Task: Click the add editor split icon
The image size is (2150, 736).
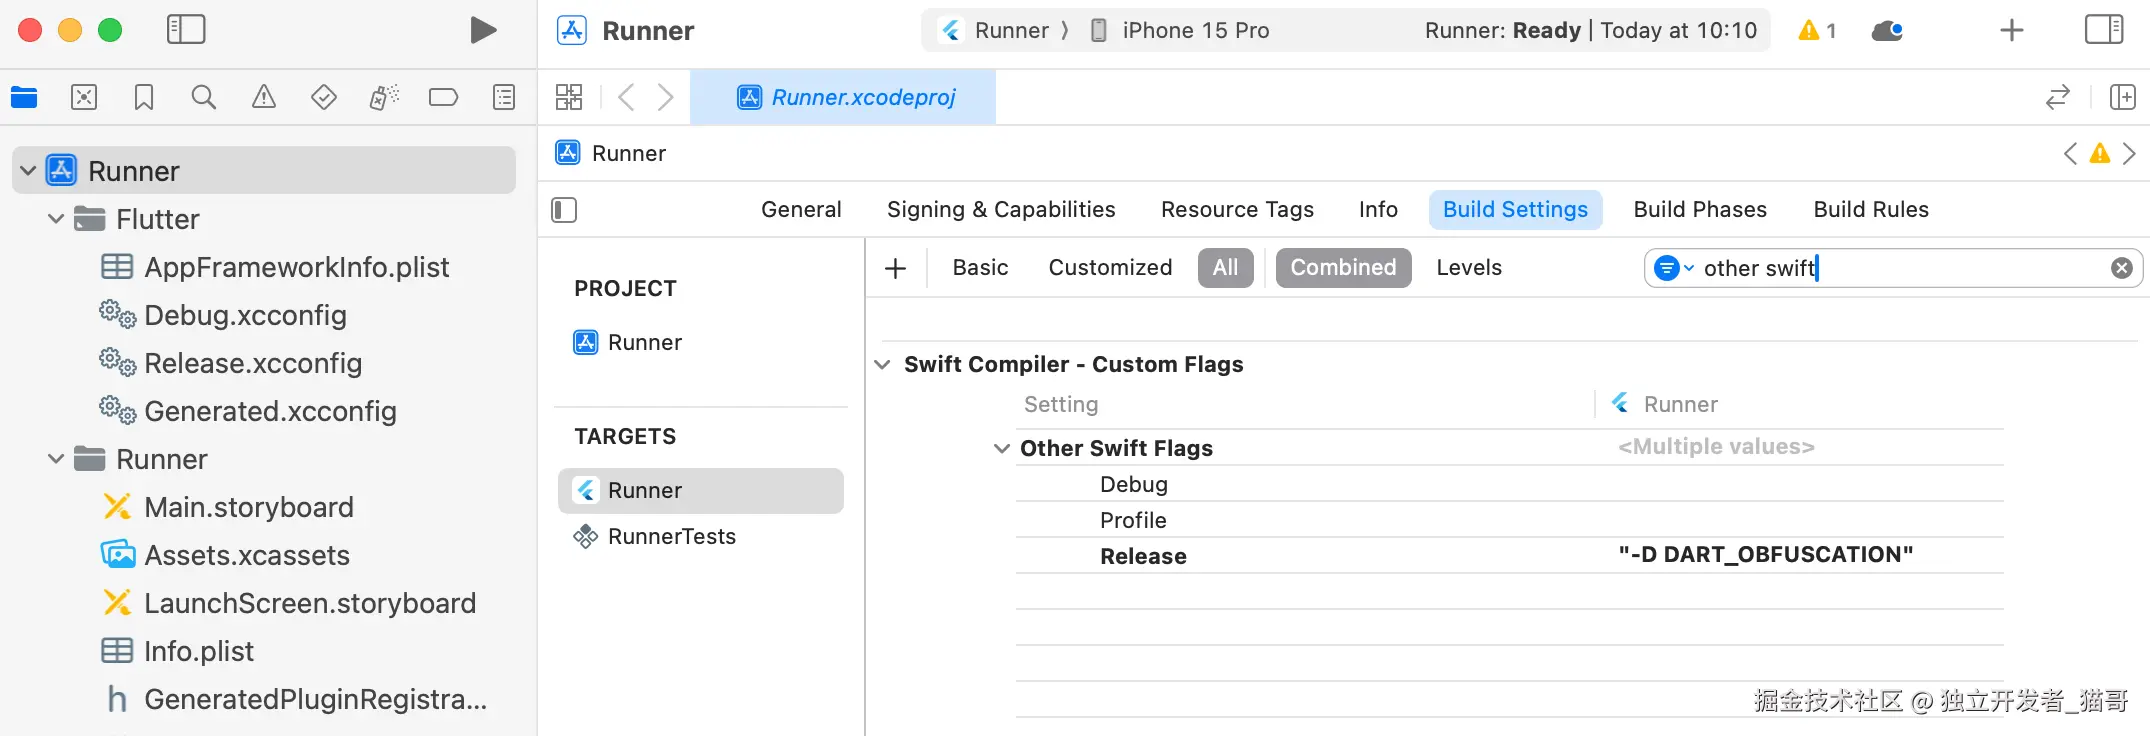Action: pyautogui.click(x=2122, y=97)
